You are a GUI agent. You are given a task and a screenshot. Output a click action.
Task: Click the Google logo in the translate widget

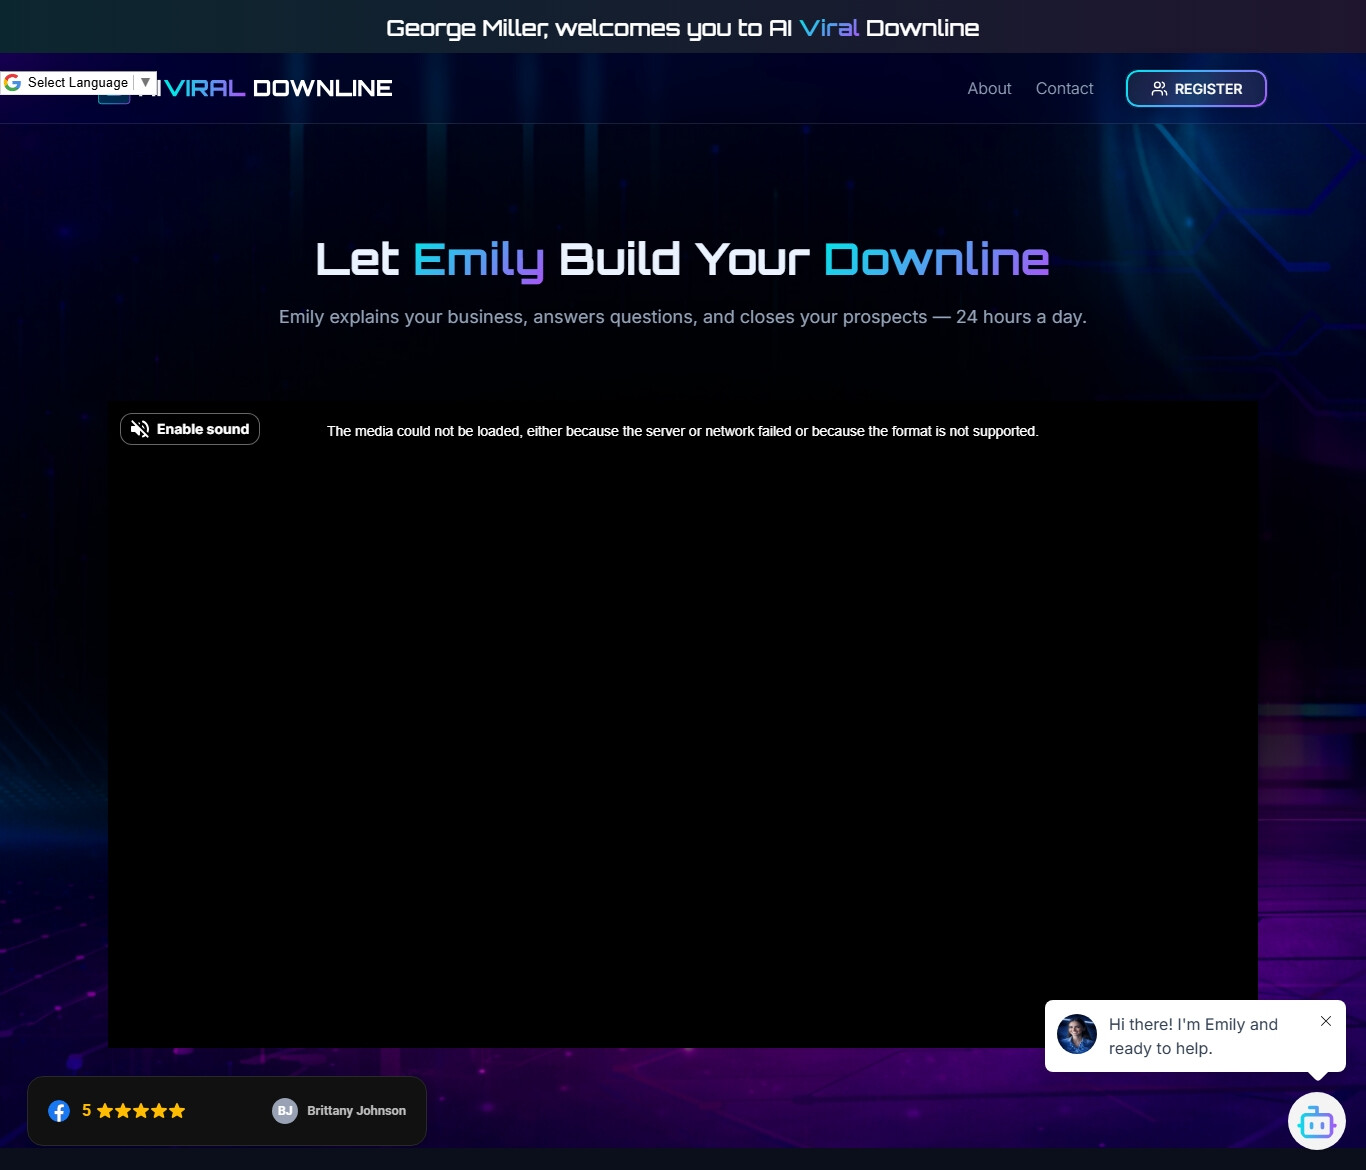pos(13,83)
